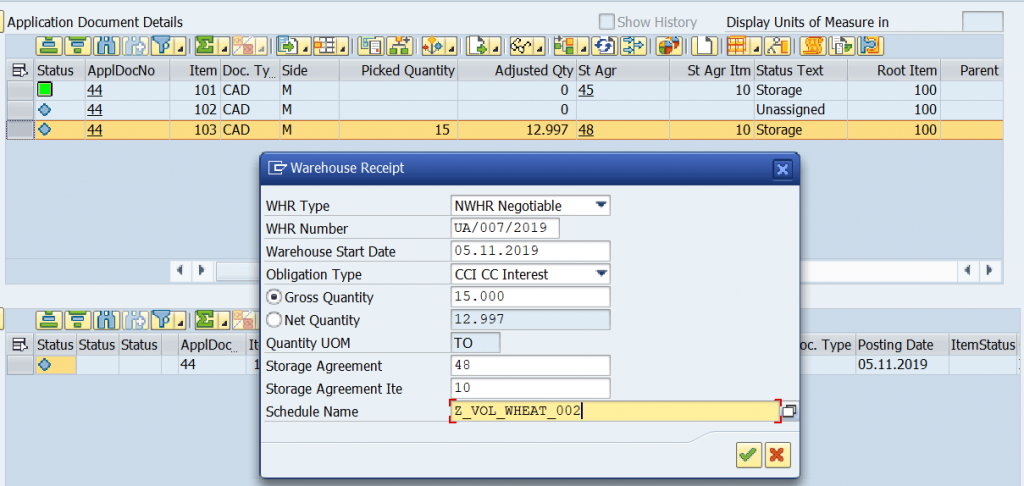Click the WHR Number input field
Image resolution: width=1024 pixels, height=486 pixels.
pyautogui.click(x=505, y=229)
